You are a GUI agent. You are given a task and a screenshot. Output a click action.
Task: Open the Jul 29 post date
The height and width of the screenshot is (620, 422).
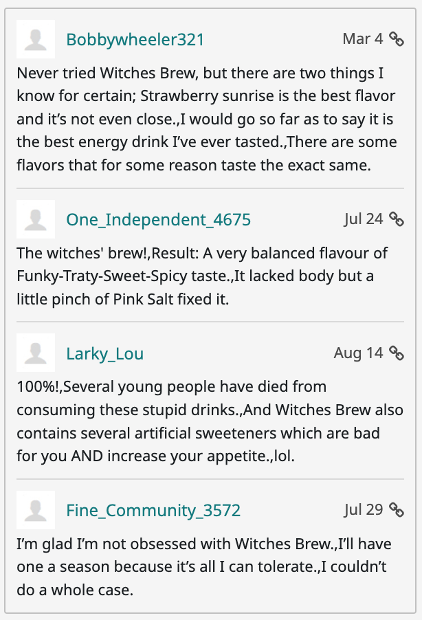[x=363, y=509]
